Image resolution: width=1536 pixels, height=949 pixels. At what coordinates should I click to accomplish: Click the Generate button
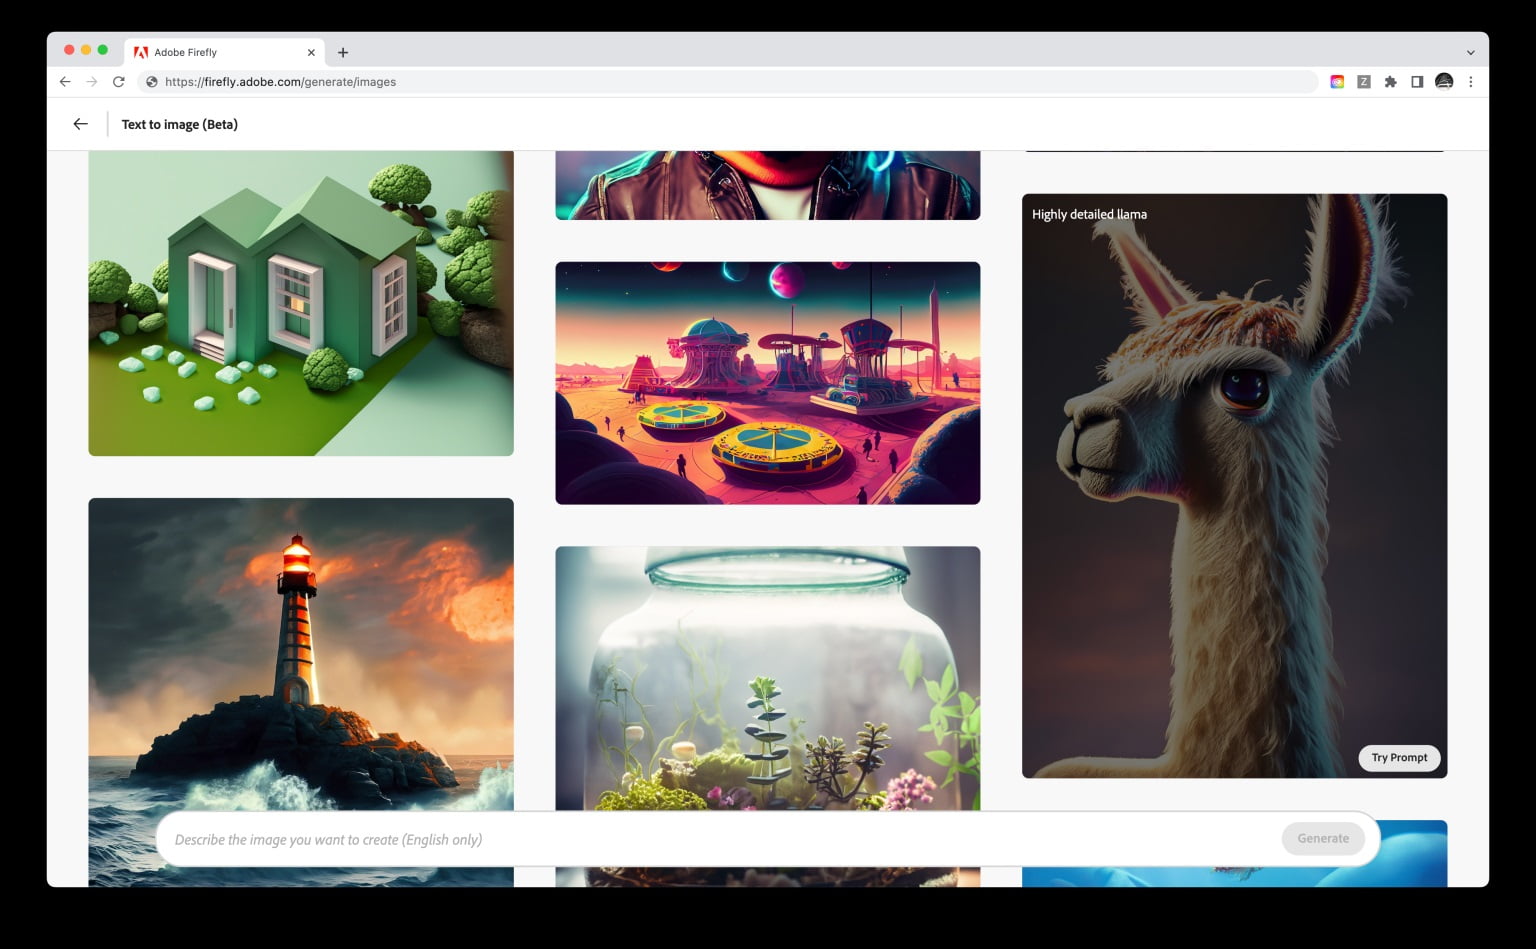[x=1322, y=838]
